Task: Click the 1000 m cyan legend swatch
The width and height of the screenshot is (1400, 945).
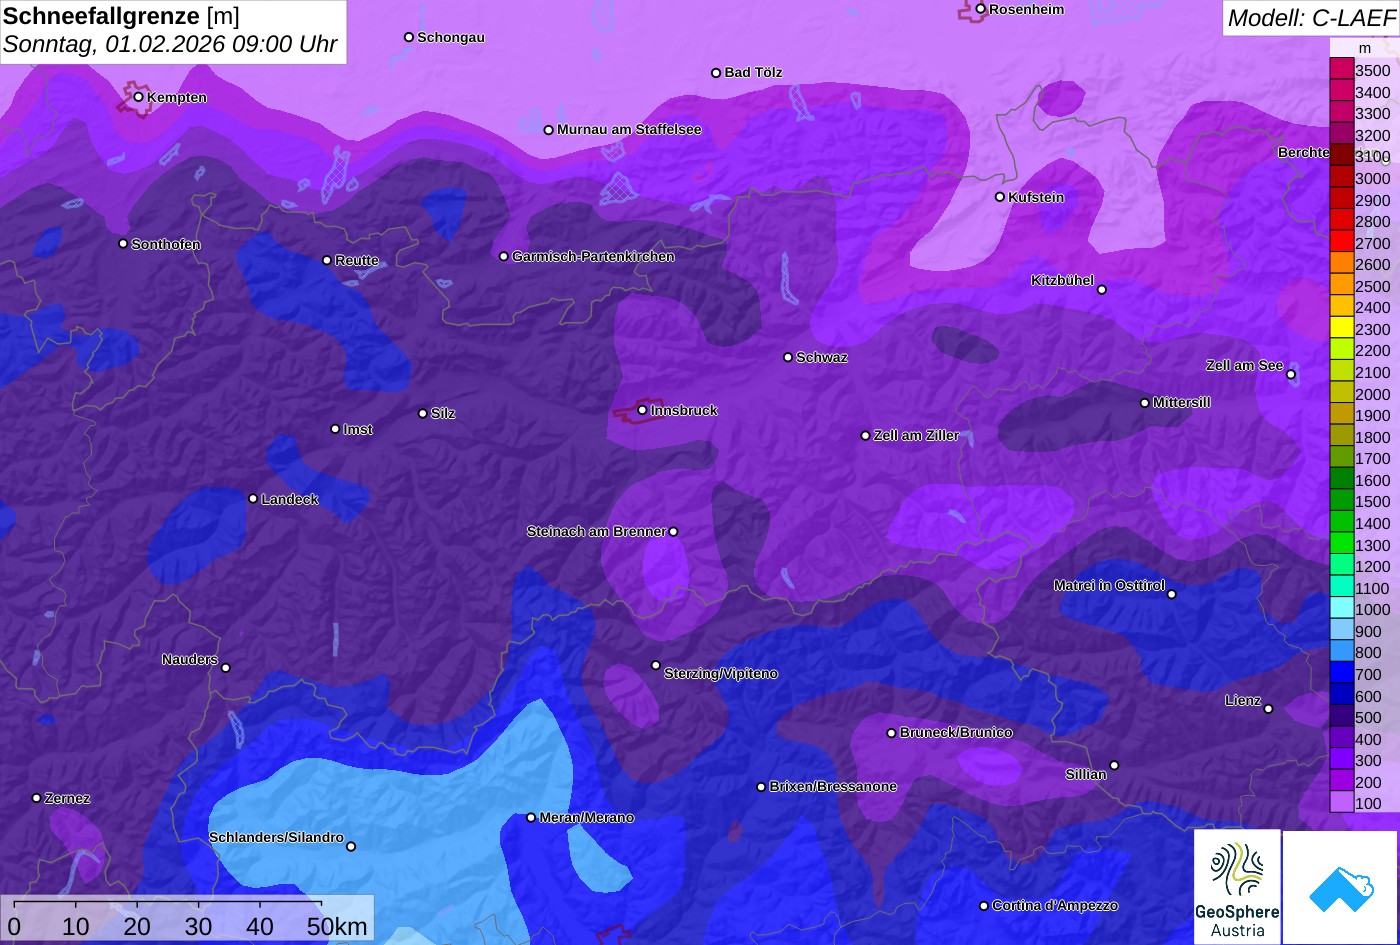Action: coord(1341,609)
